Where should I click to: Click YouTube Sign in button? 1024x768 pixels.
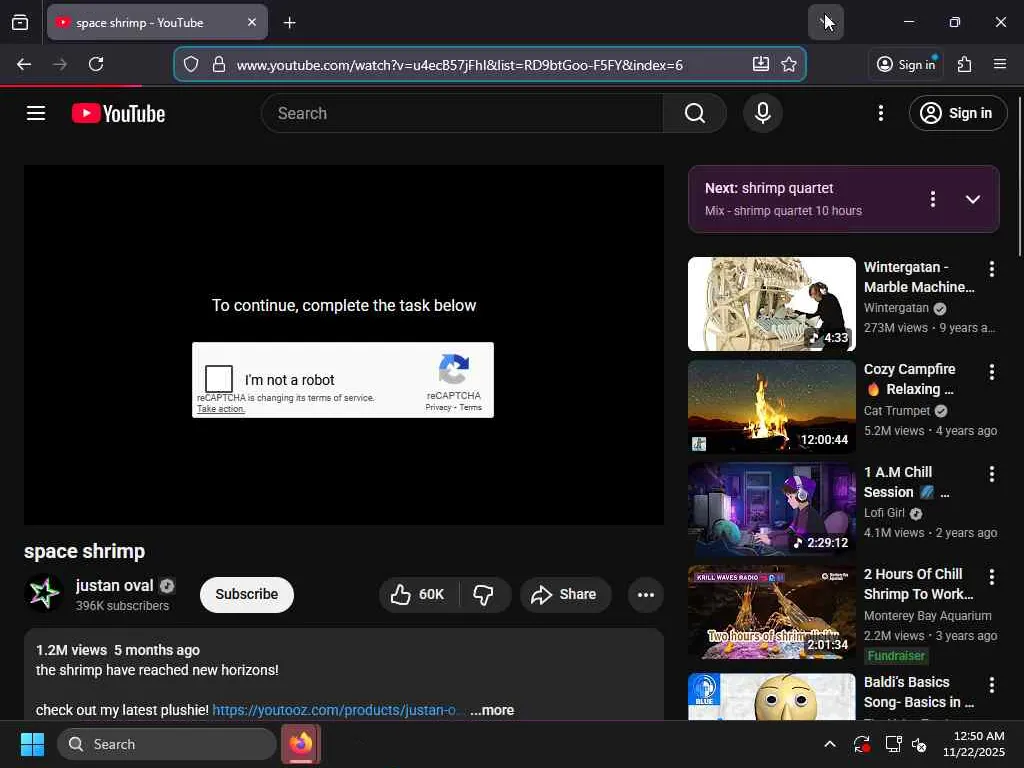tap(957, 113)
